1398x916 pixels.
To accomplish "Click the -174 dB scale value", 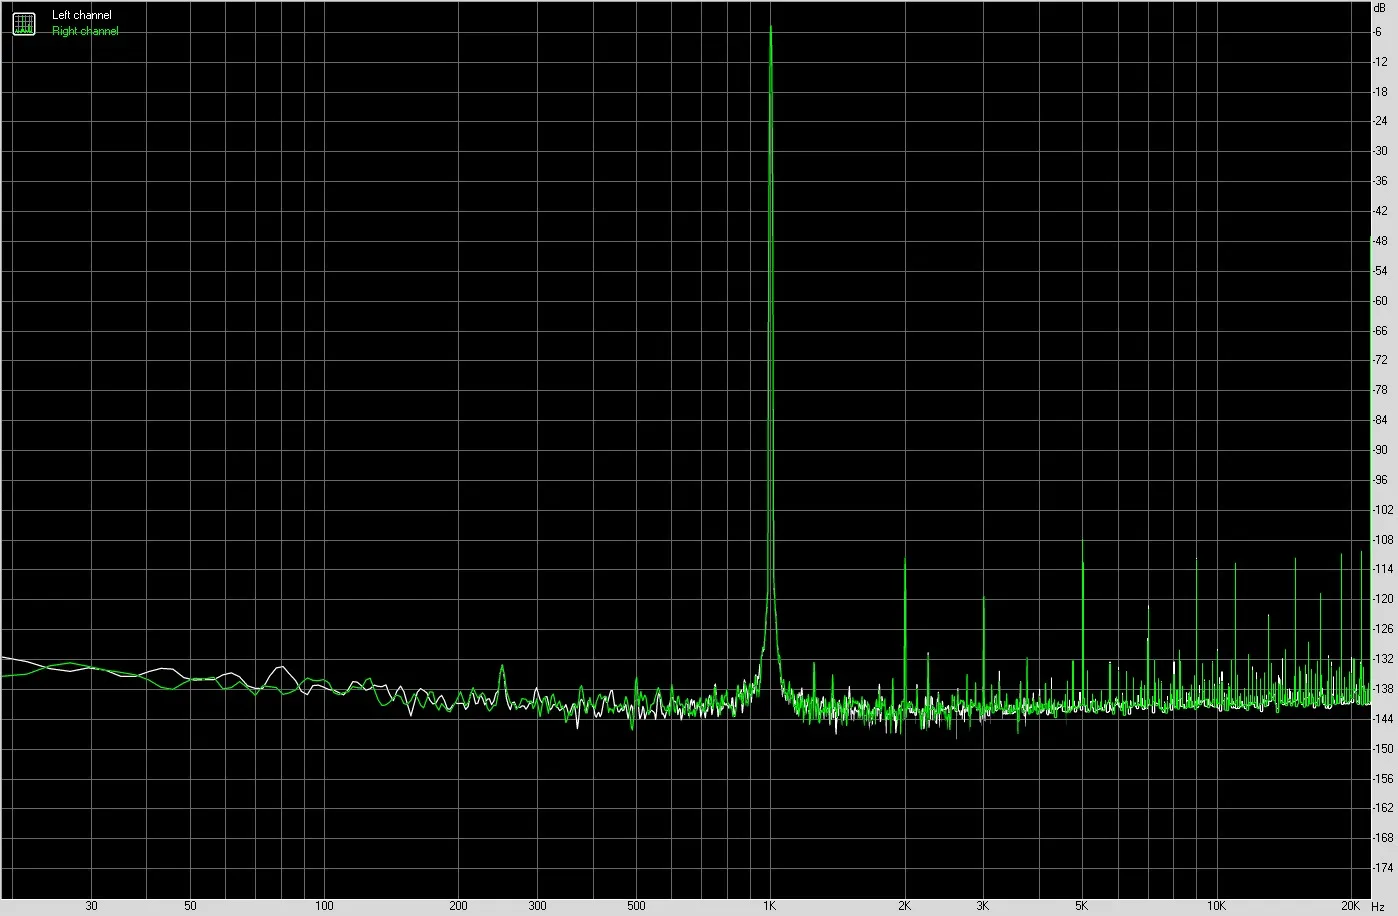I will (1383, 868).
